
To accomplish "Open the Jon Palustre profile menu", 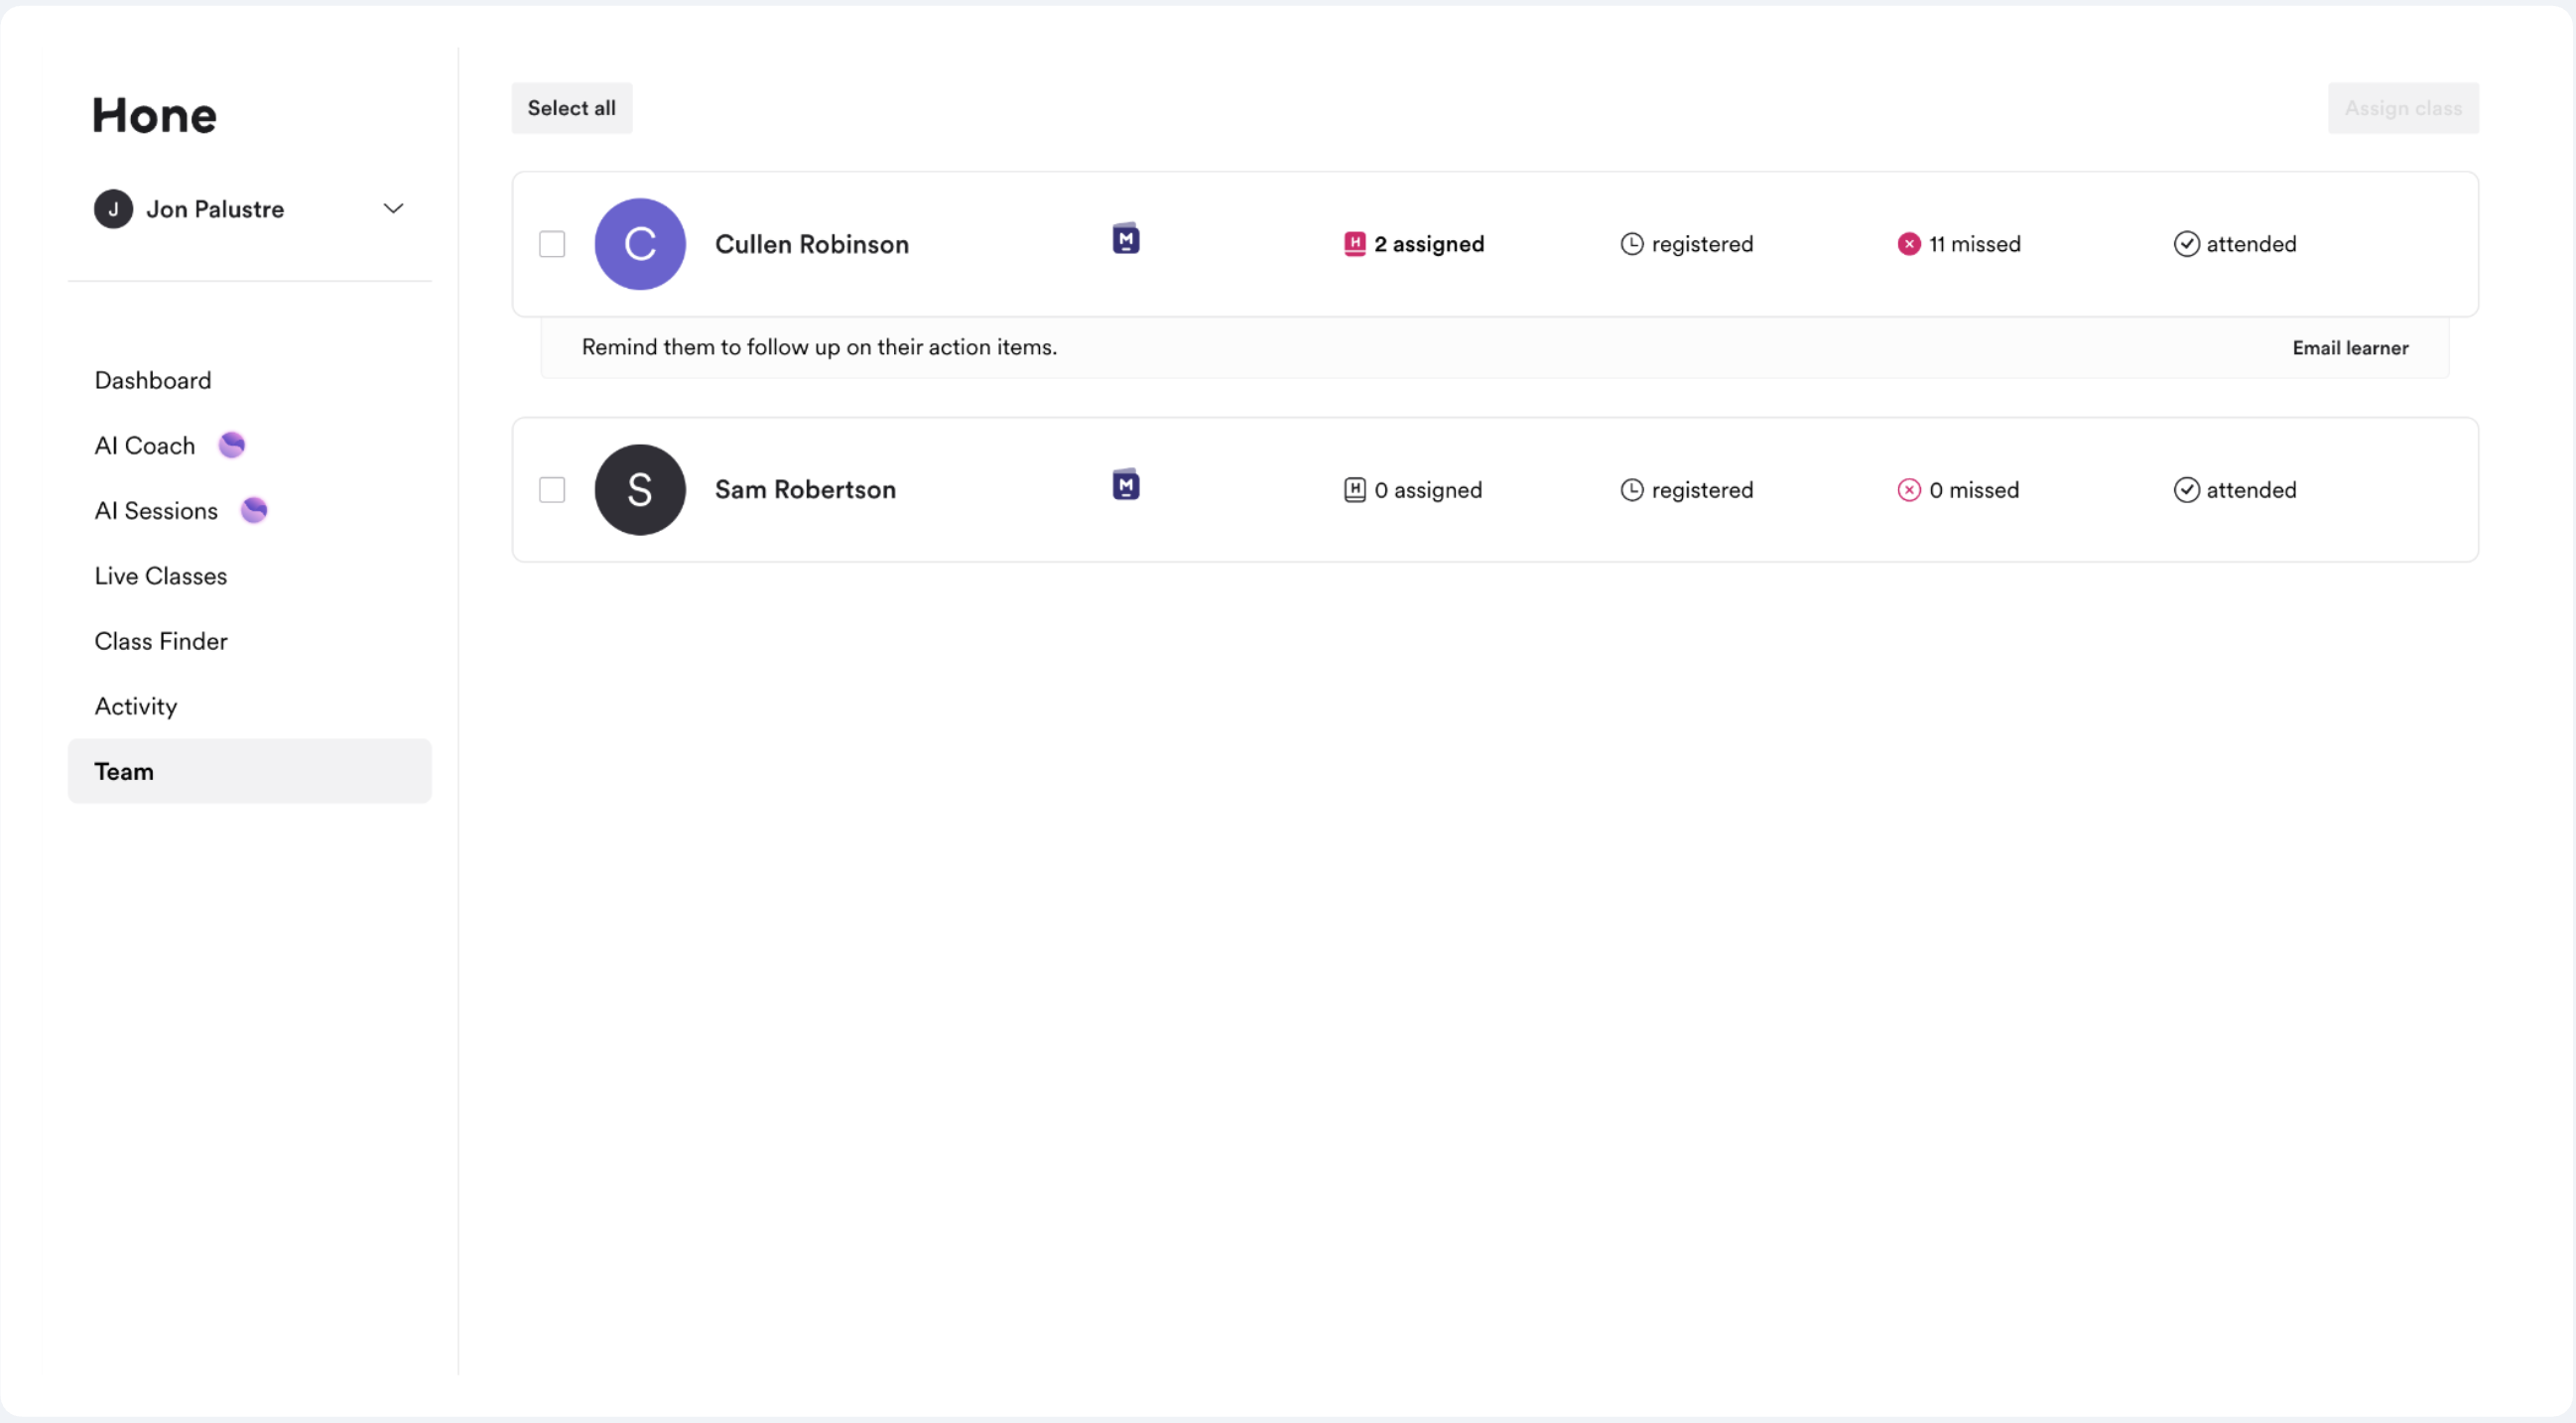I will coord(215,209).
